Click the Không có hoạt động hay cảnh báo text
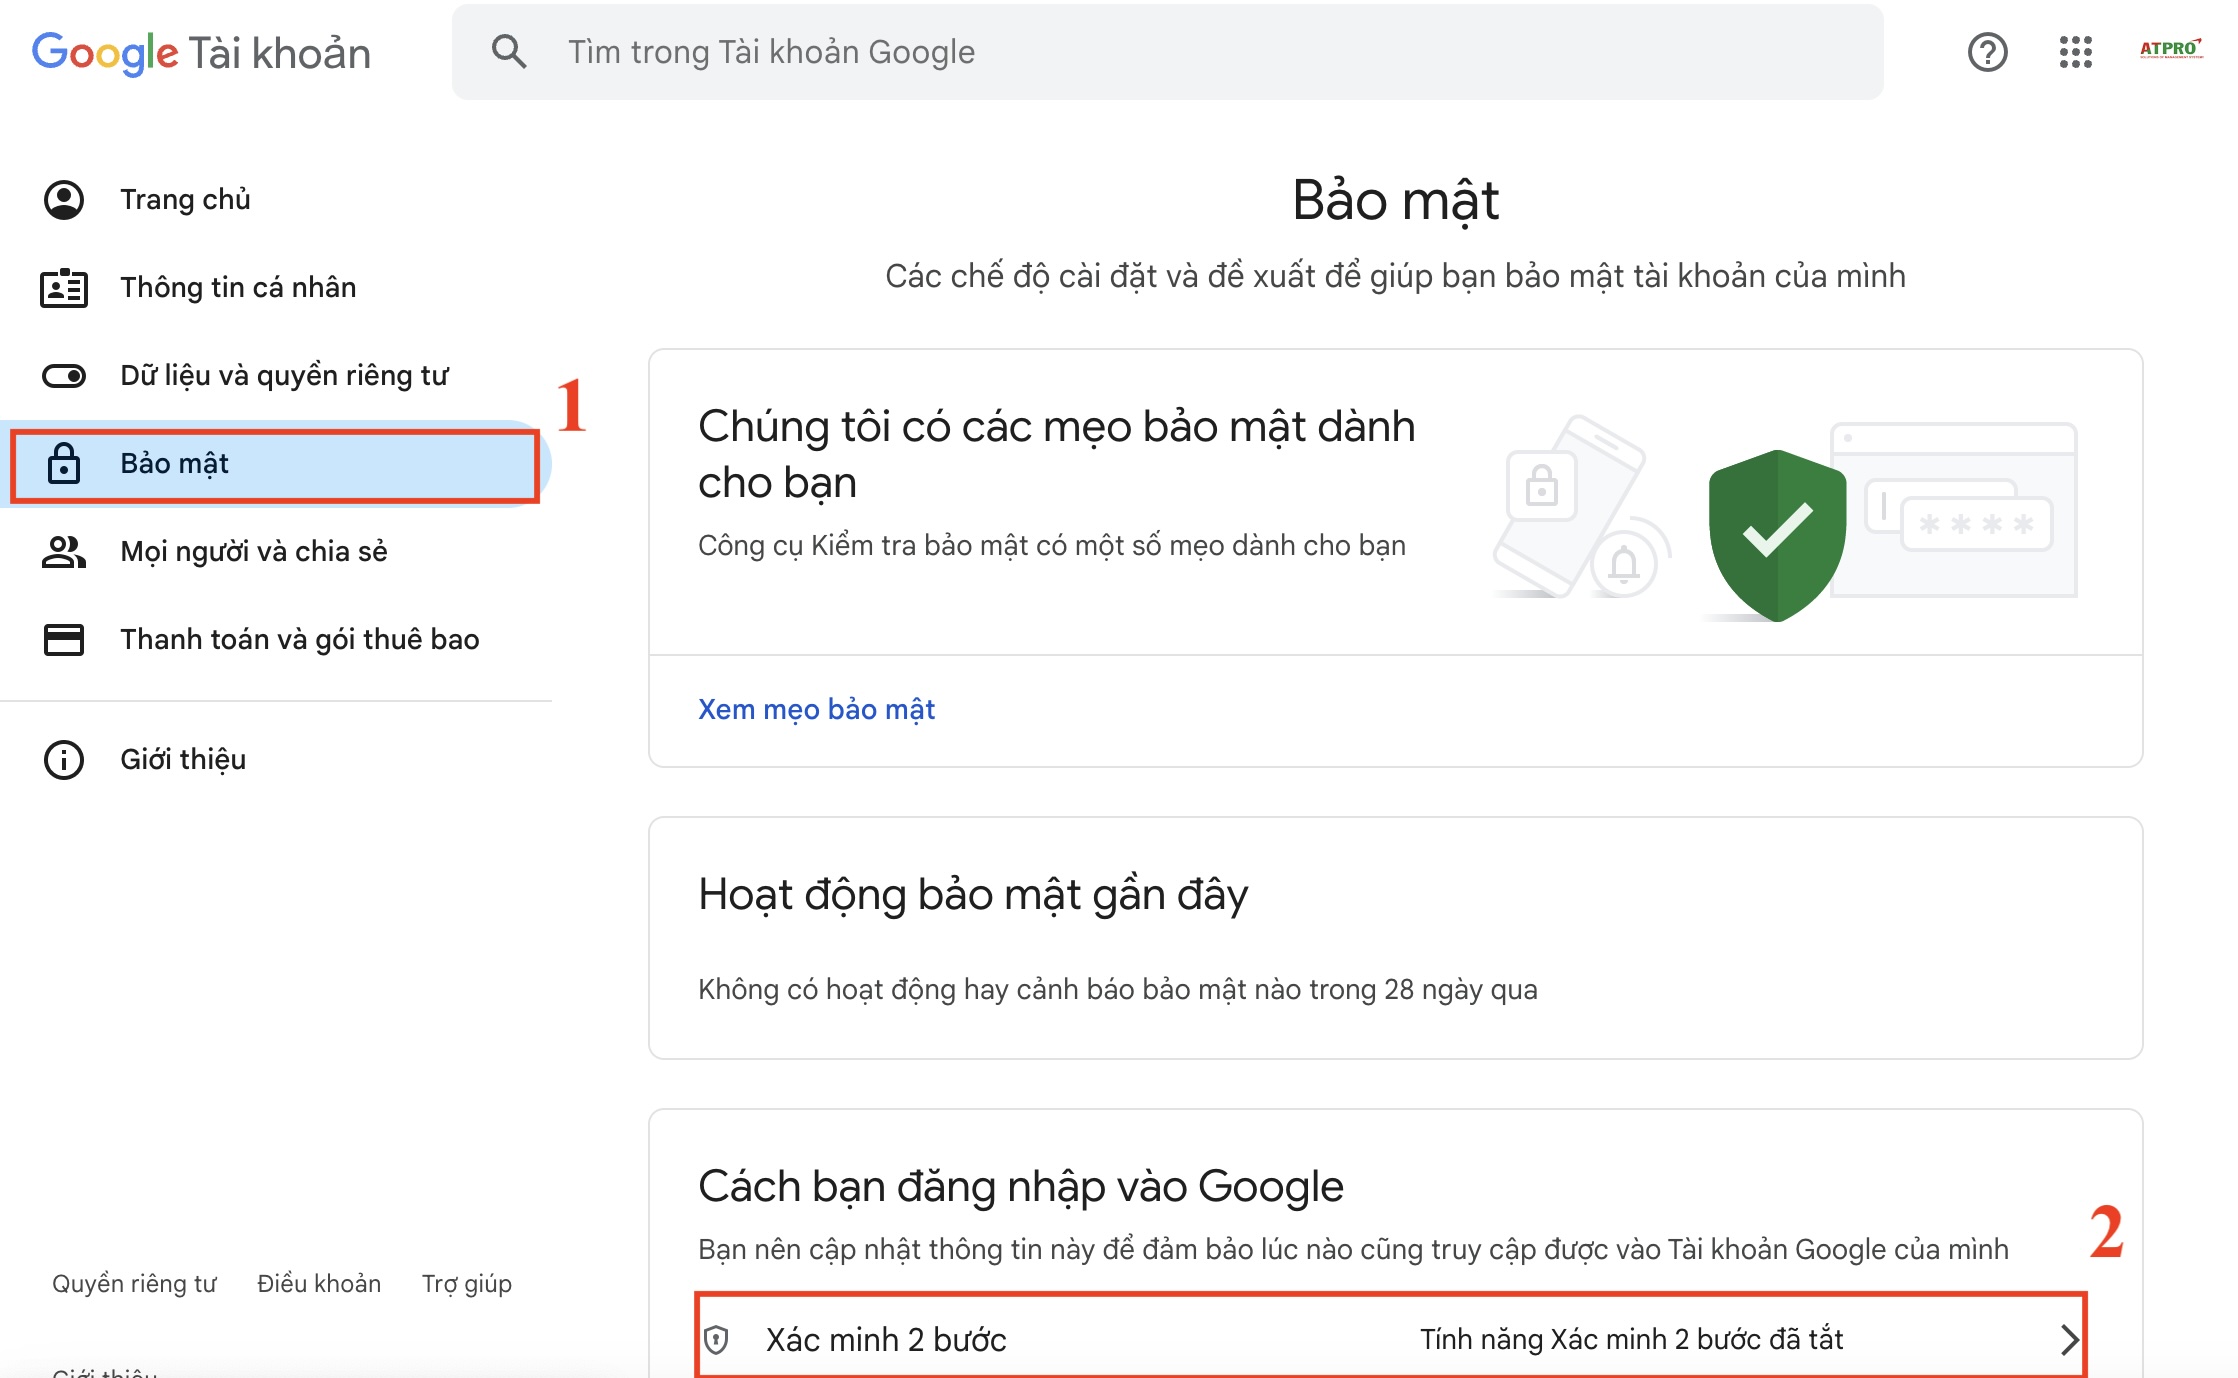 (1117, 989)
